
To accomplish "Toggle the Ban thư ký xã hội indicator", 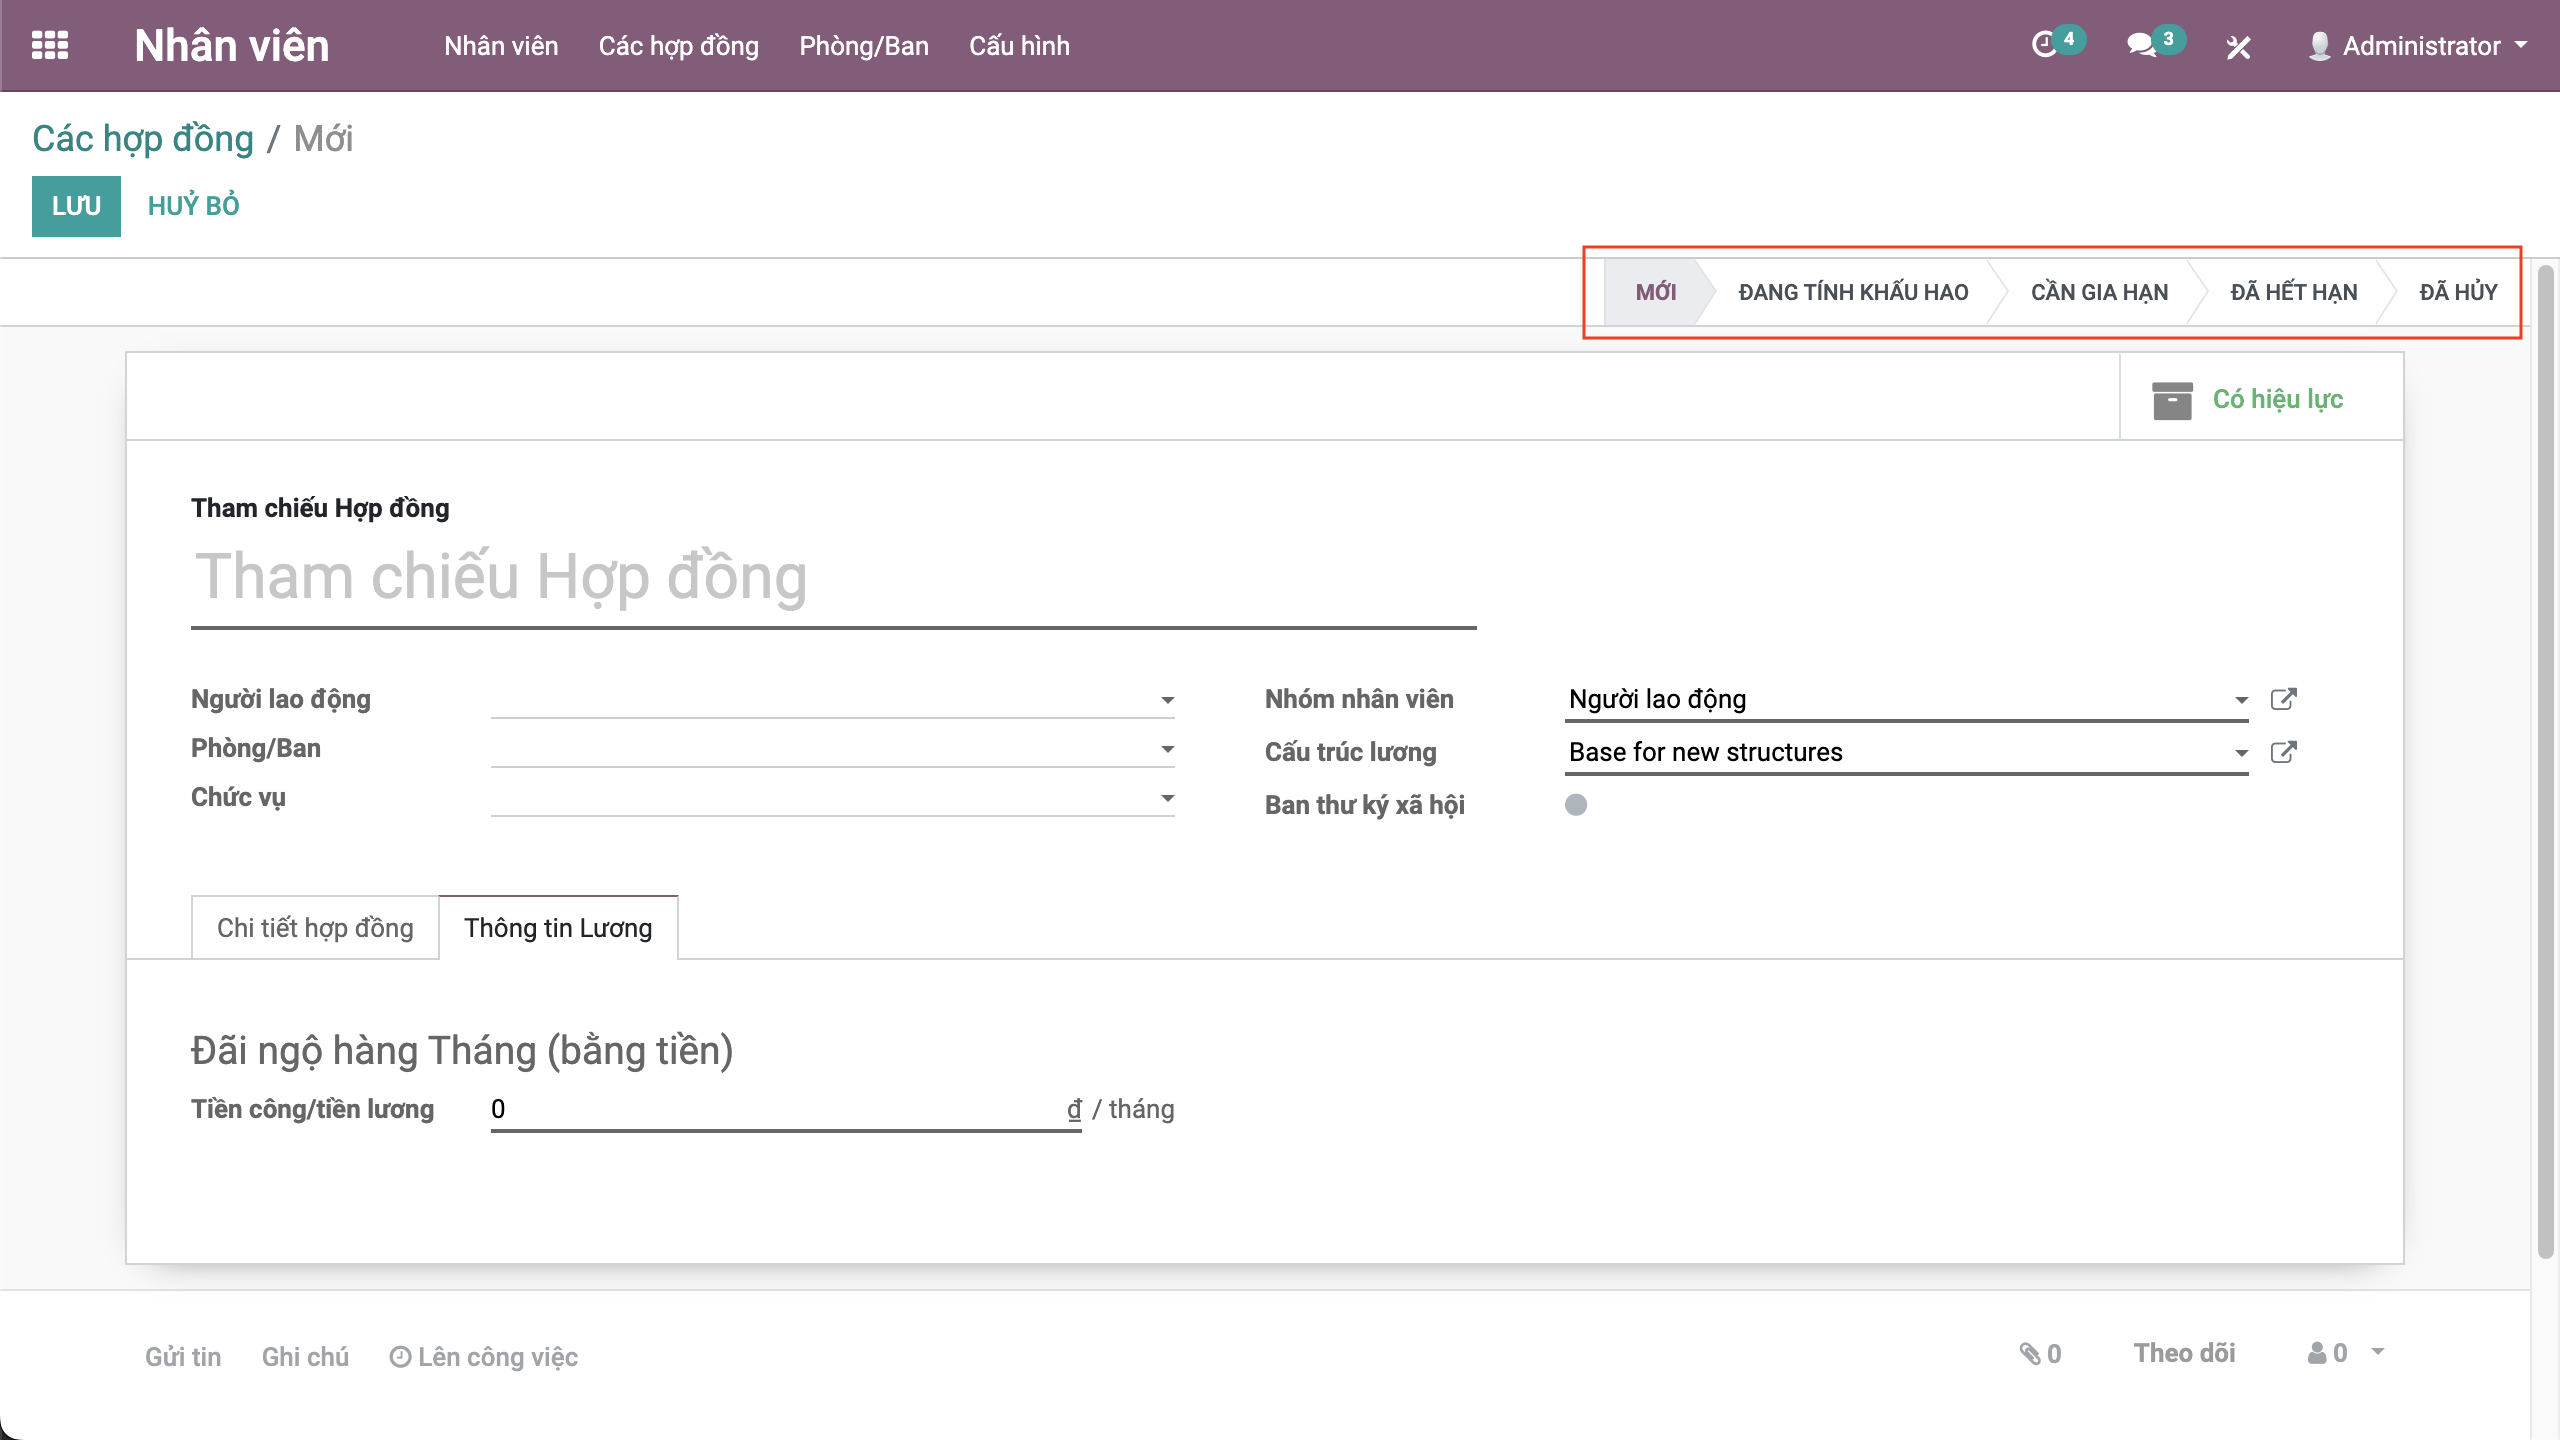I will tap(1576, 805).
